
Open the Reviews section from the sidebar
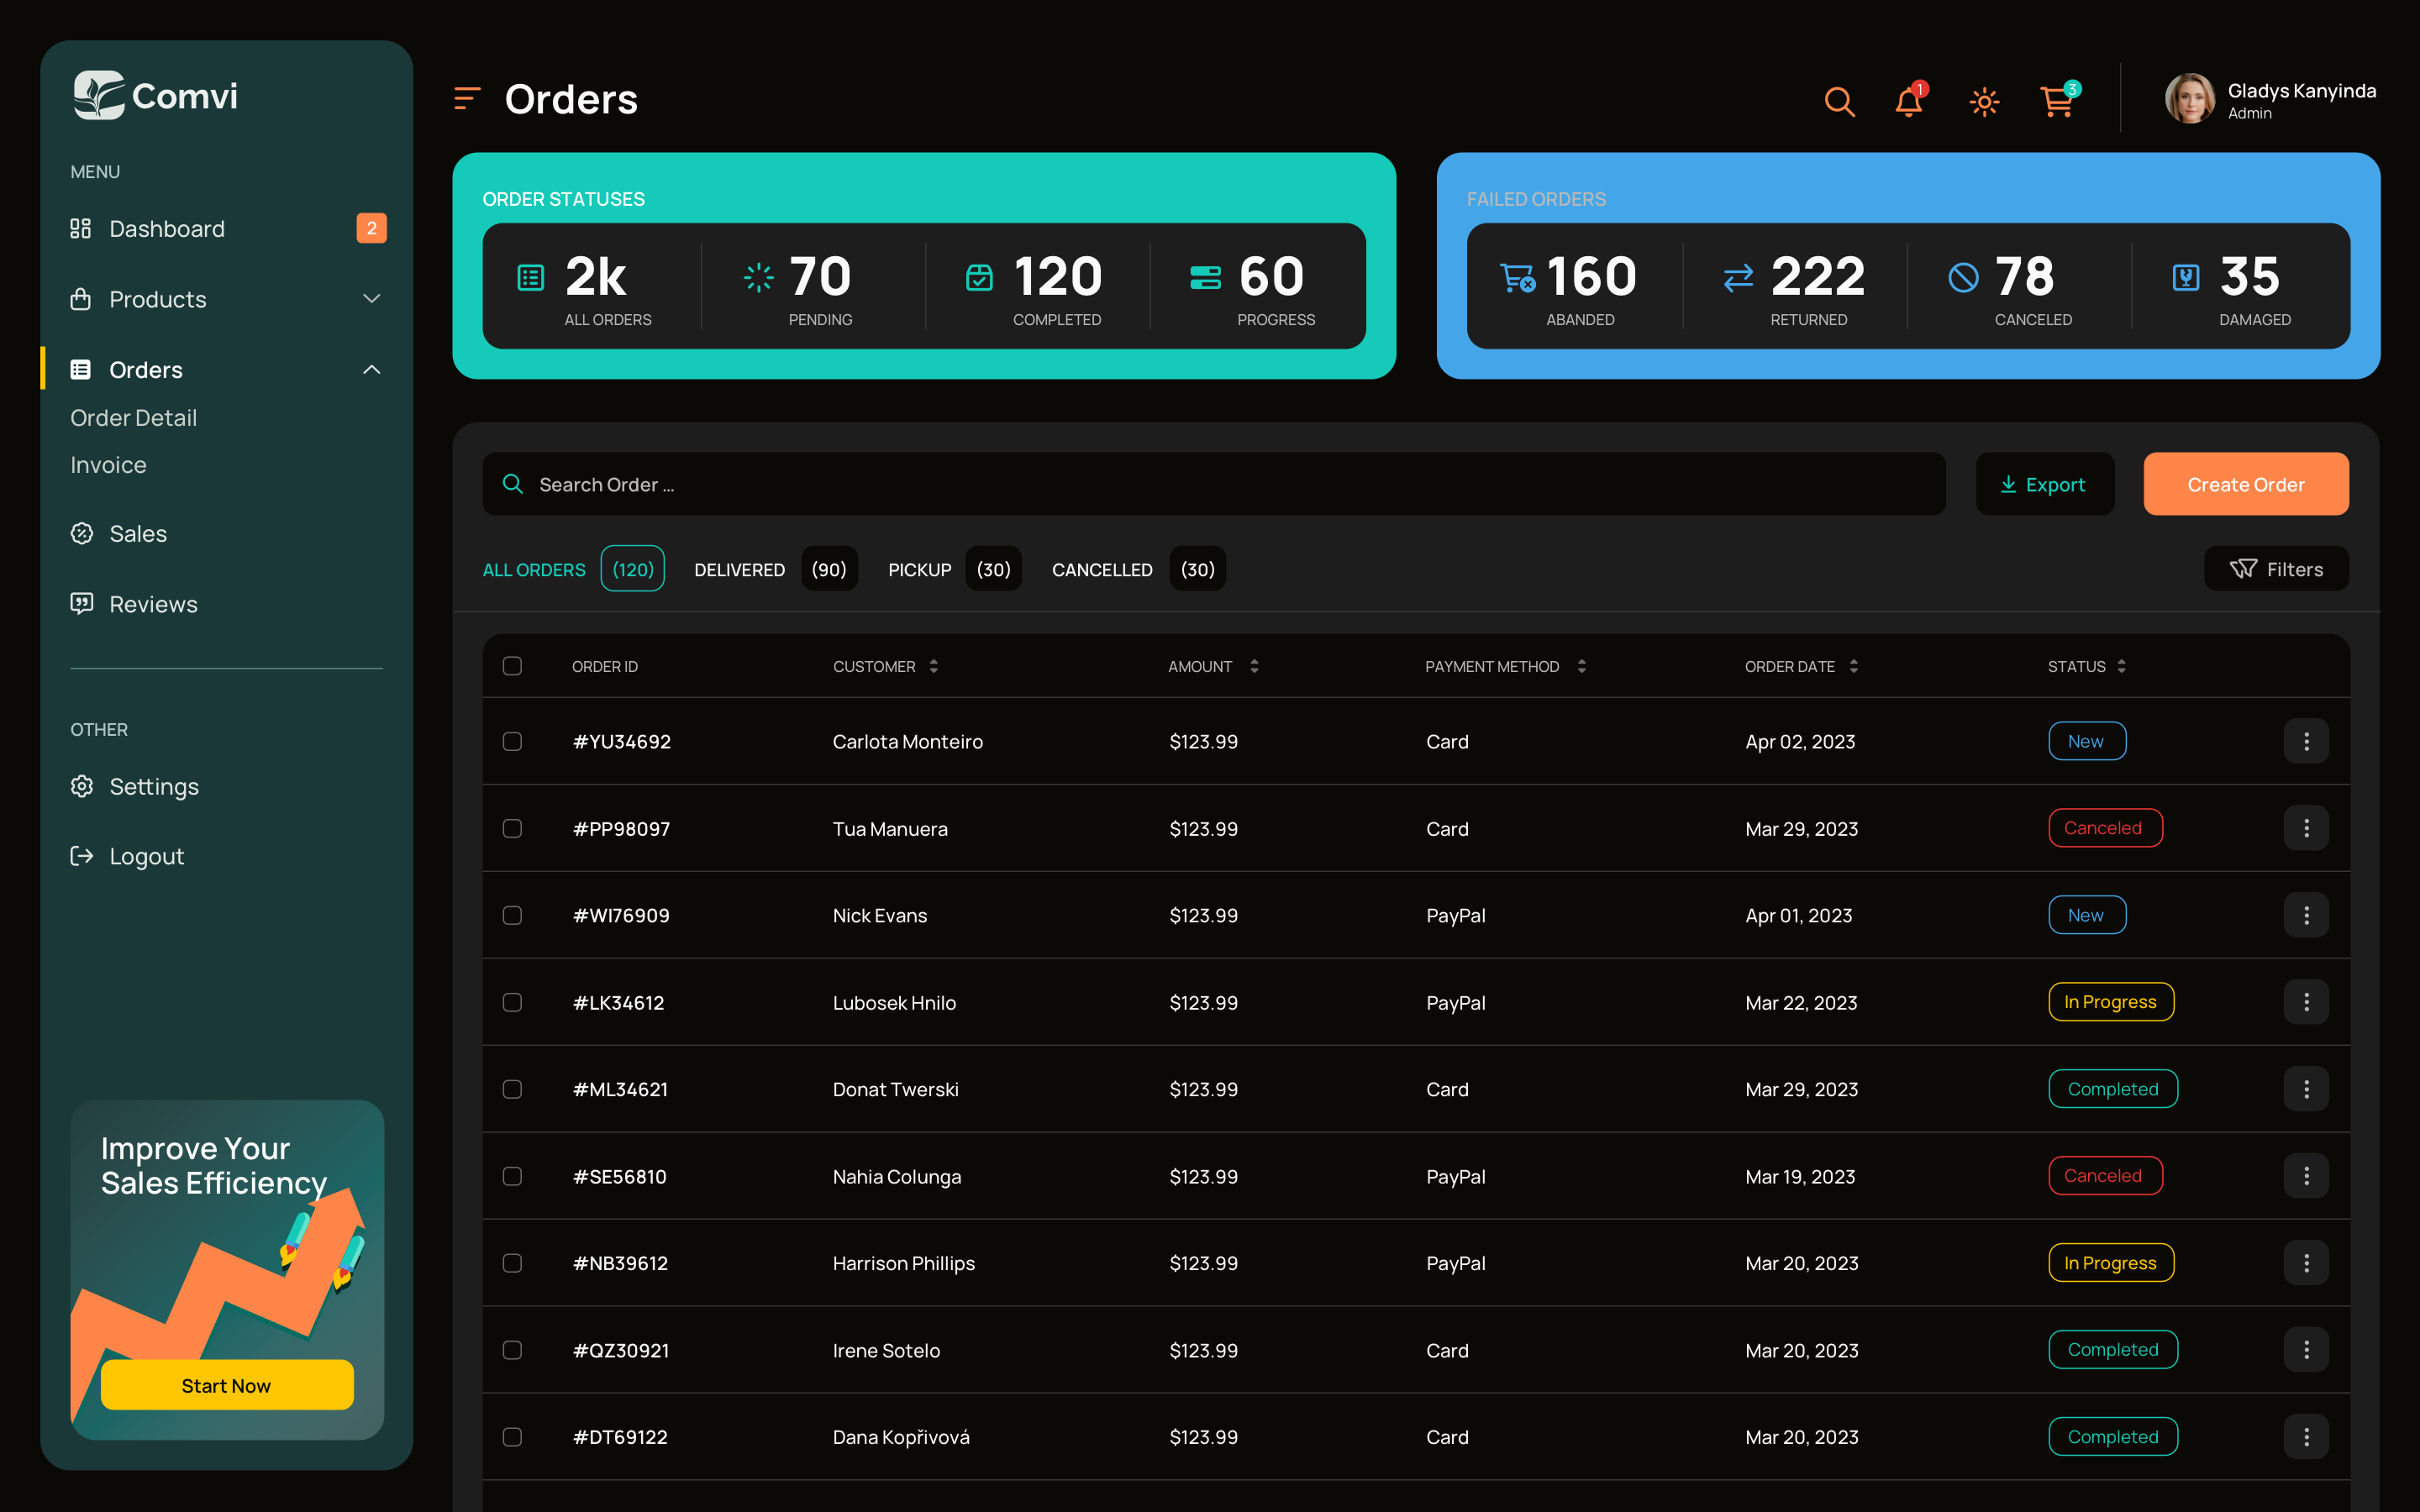153,604
